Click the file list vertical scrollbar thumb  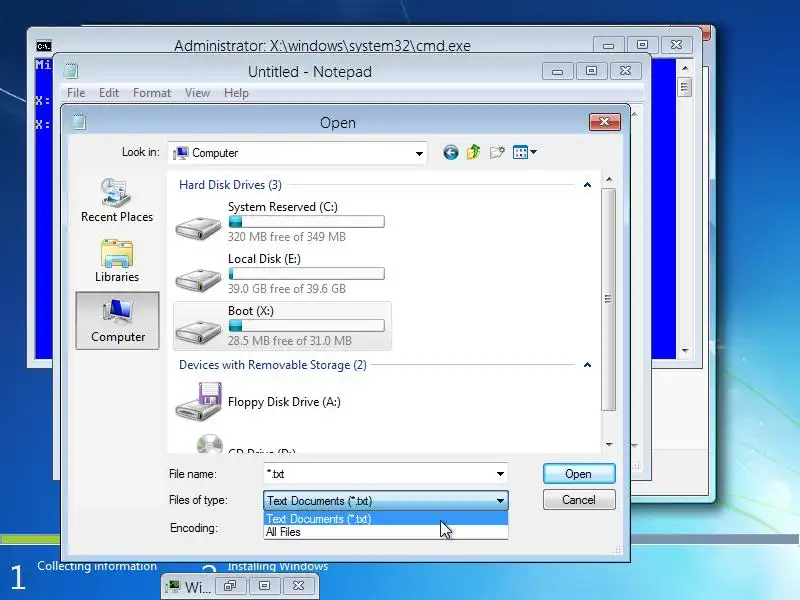click(x=608, y=299)
